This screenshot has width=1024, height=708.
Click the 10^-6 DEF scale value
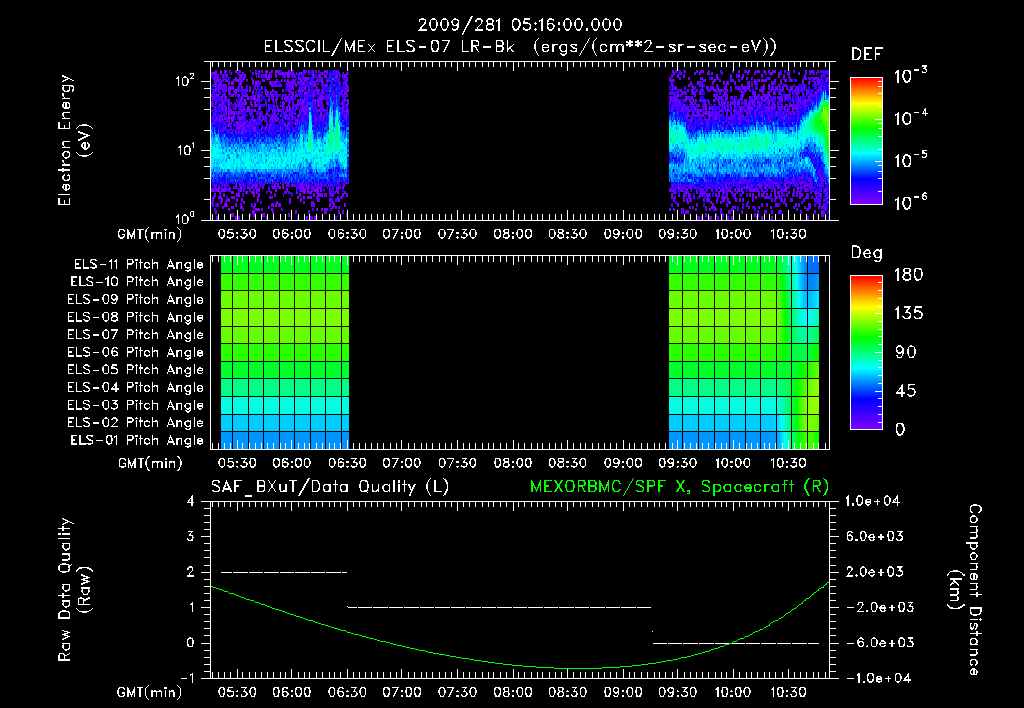[x=910, y=202]
